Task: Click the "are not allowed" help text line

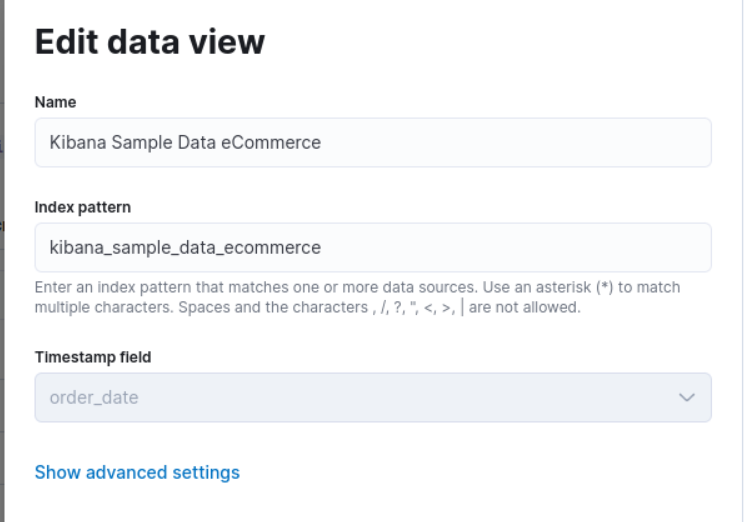Action: click(524, 307)
